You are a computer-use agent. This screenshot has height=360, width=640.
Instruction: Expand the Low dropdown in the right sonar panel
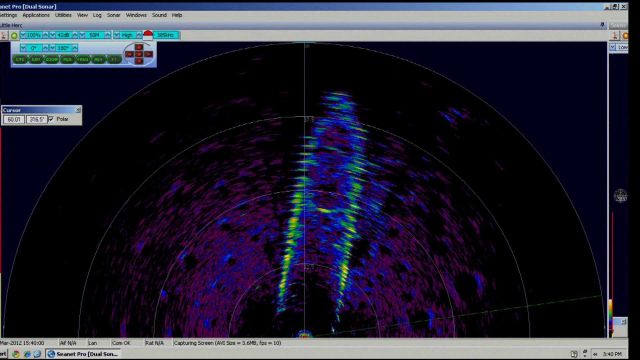(x=613, y=47)
